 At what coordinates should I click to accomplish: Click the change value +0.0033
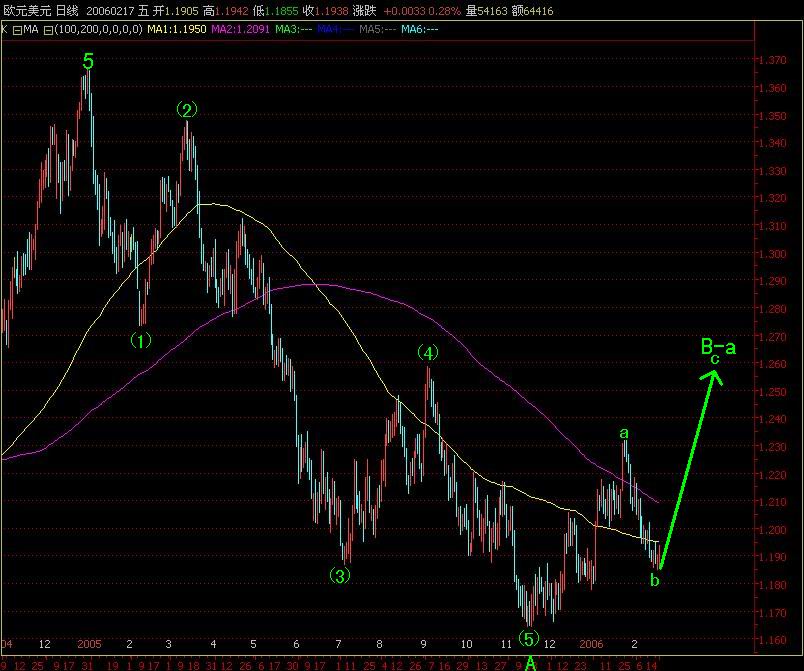coord(404,11)
